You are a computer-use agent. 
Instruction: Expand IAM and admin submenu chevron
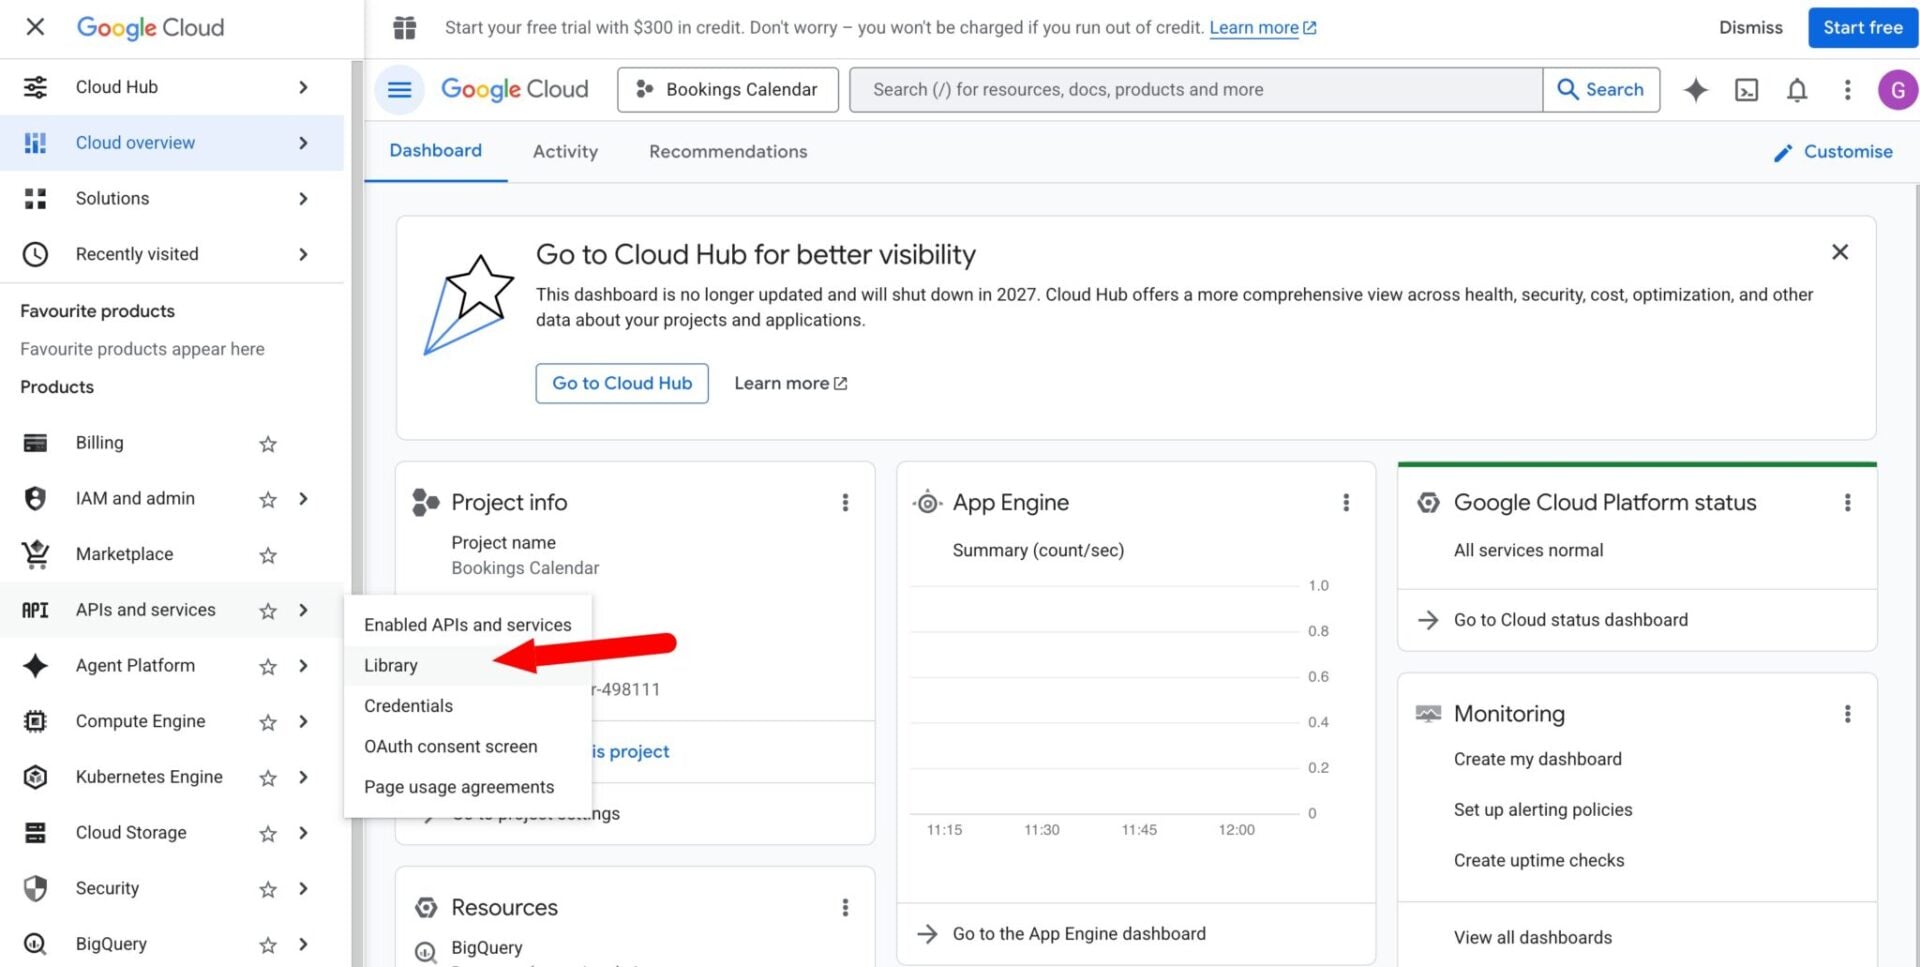(303, 498)
